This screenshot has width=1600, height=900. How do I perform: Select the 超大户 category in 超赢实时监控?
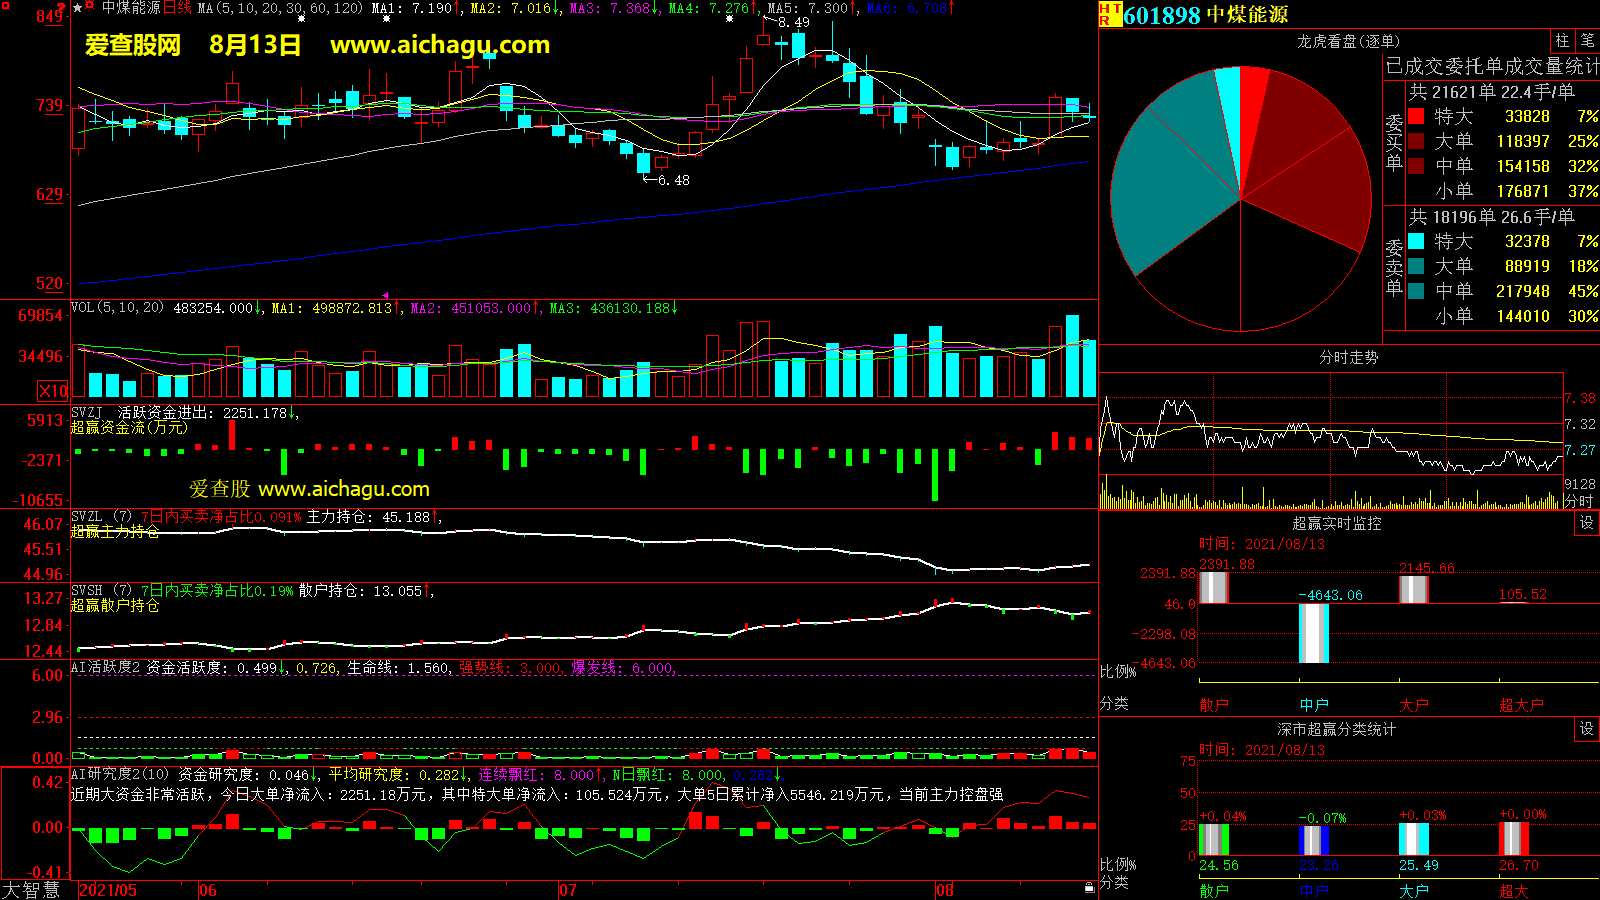click(1520, 705)
